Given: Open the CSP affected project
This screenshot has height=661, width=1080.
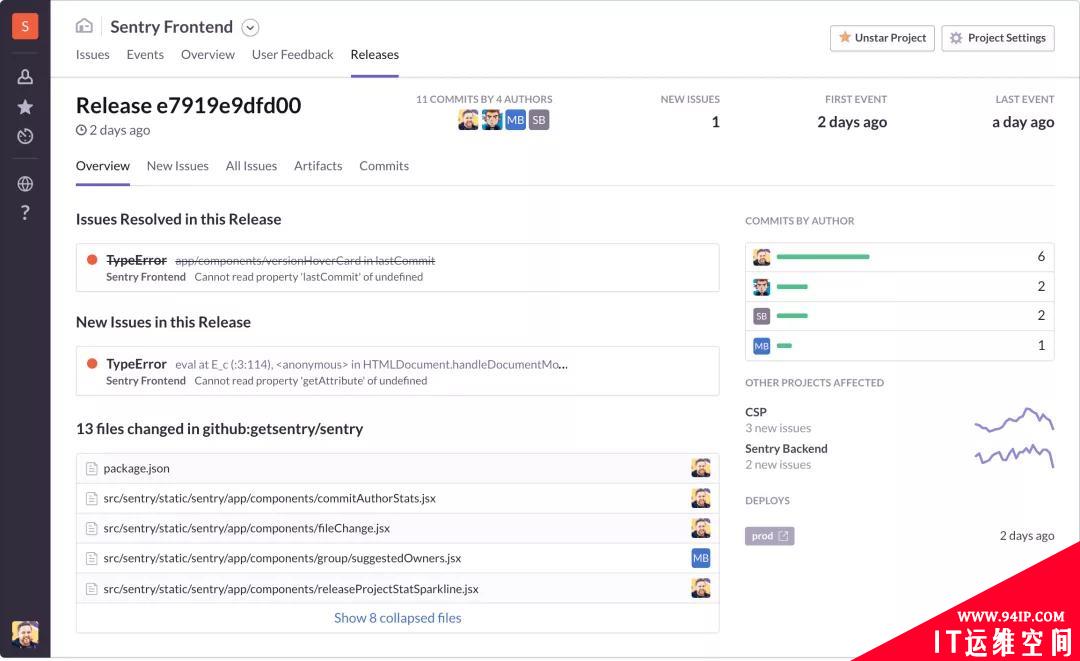Looking at the screenshot, I should tap(756, 412).
